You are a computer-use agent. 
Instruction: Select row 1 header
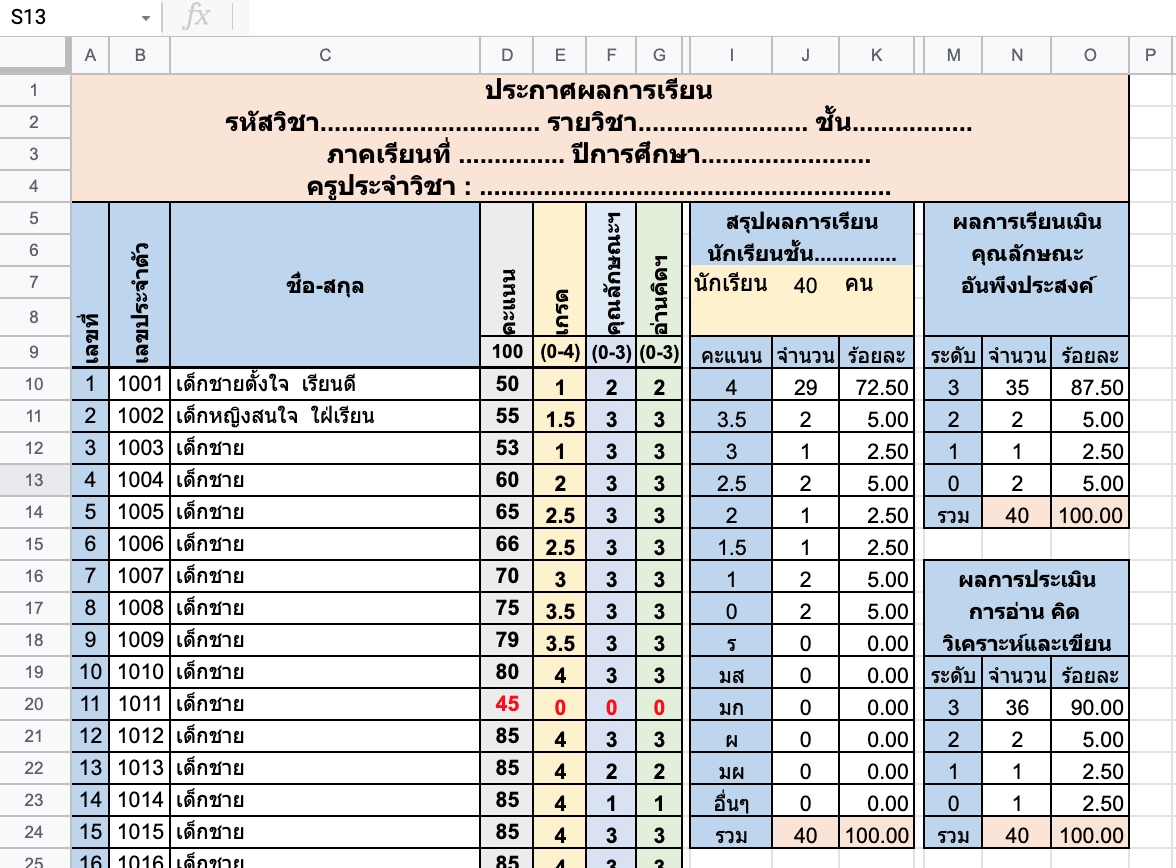coord(34,90)
